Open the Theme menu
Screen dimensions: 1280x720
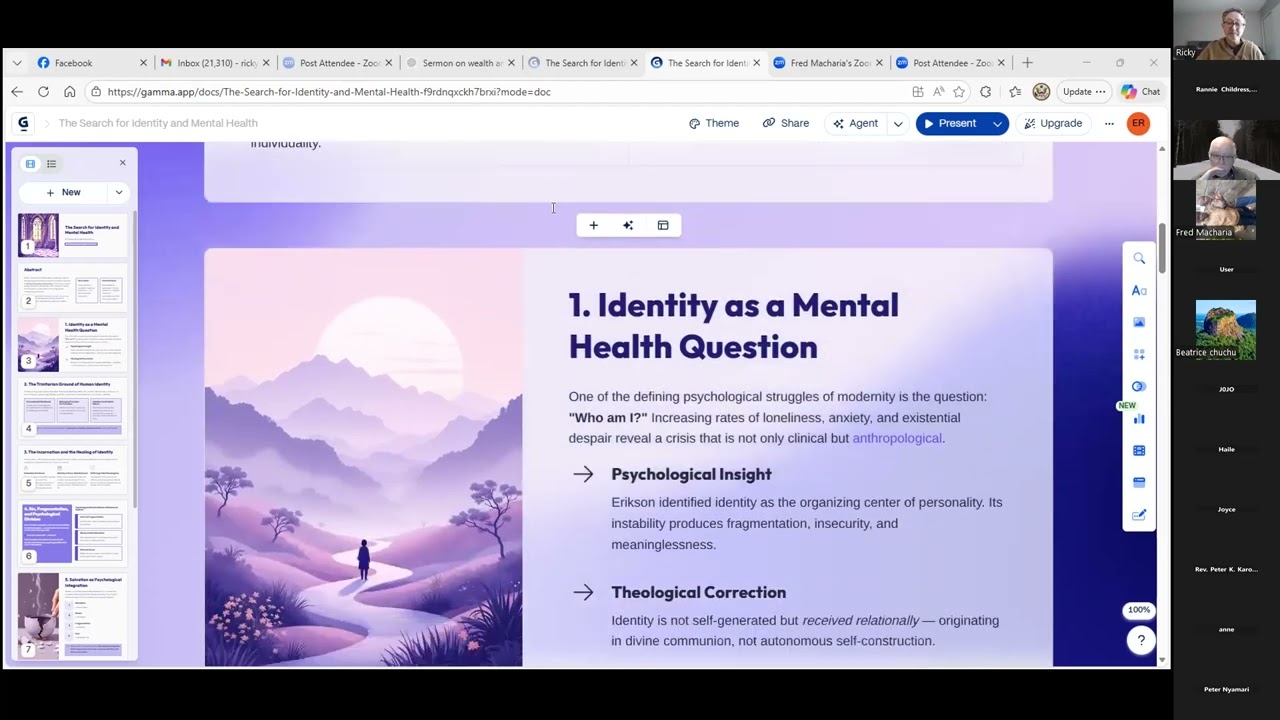tap(714, 124)
